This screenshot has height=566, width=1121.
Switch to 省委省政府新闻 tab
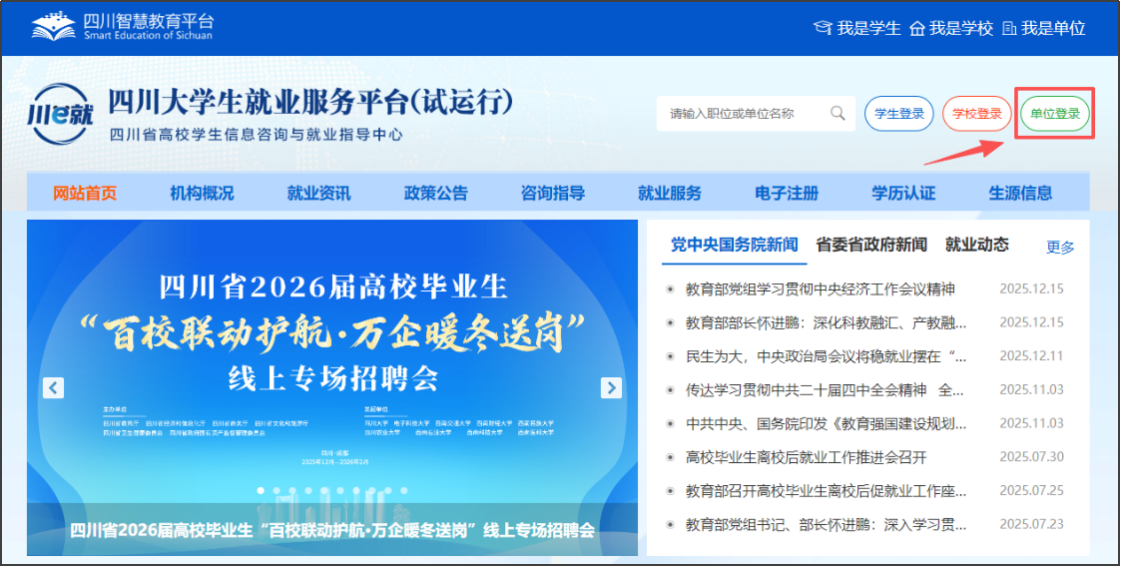click(871, 244)
